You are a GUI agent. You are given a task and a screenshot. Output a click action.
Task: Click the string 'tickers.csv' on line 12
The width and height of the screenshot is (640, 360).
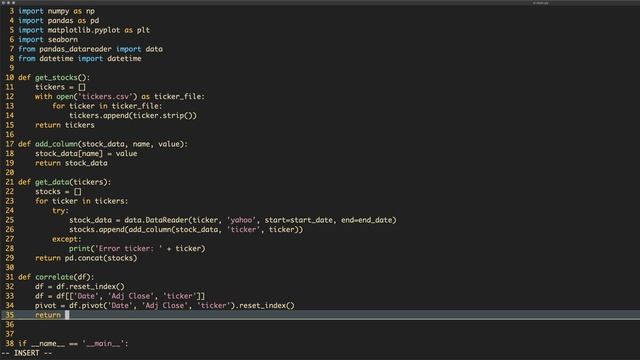pos(106,96)
